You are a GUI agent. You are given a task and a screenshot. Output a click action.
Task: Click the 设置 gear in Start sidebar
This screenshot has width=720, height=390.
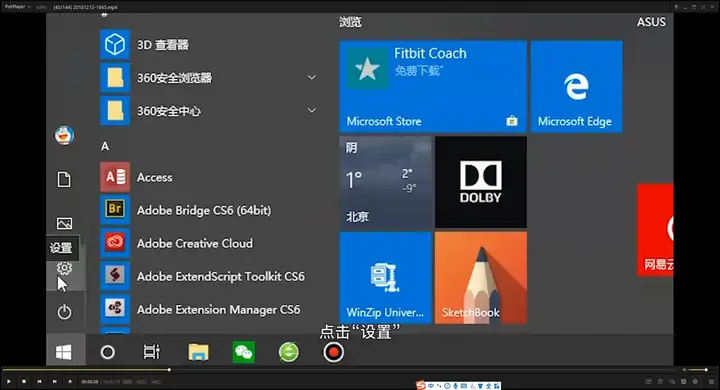click(x=64, y=268)
